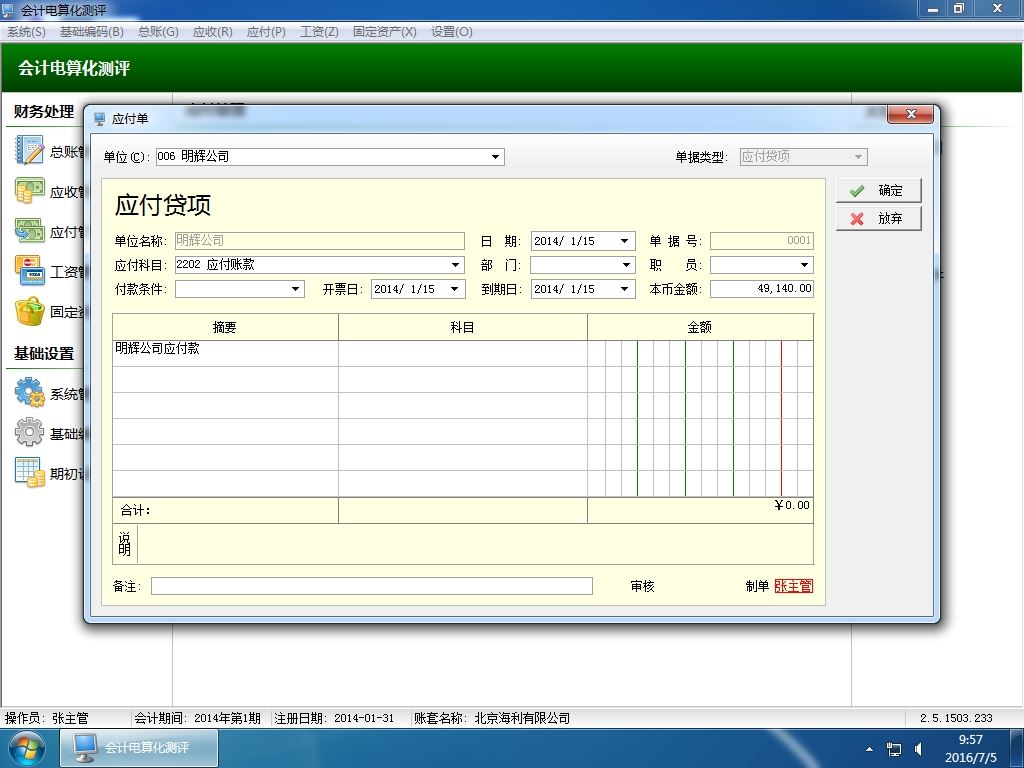
Task: Click the 科目 column header
Action: (462, 327)
